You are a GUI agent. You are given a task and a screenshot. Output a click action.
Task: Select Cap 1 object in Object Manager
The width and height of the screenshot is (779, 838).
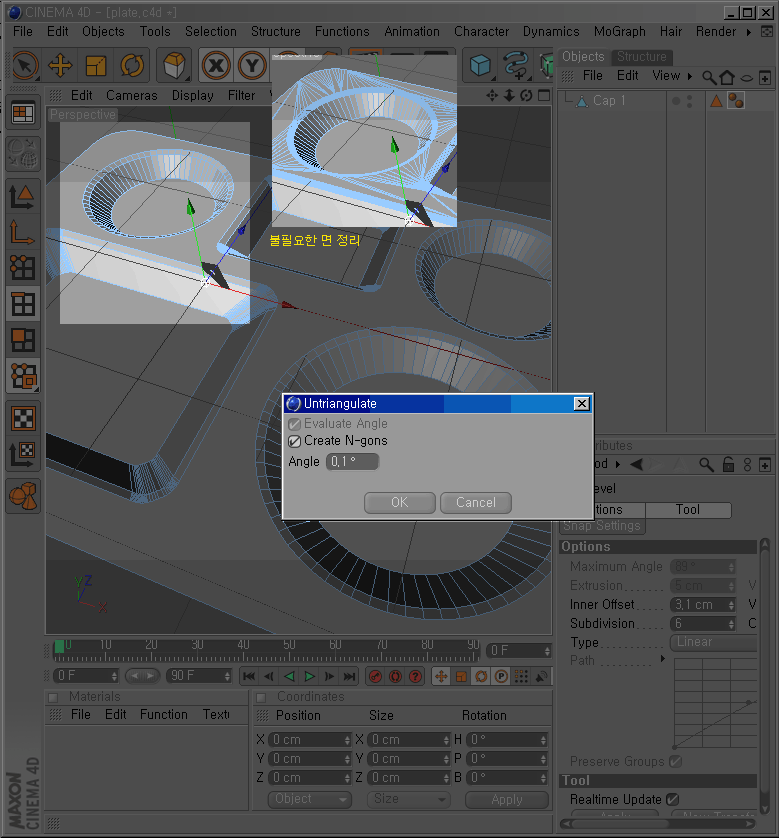[609, 101]
